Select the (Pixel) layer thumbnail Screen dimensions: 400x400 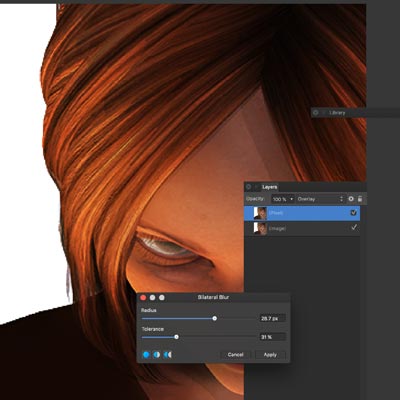click(x=260, y=213)
